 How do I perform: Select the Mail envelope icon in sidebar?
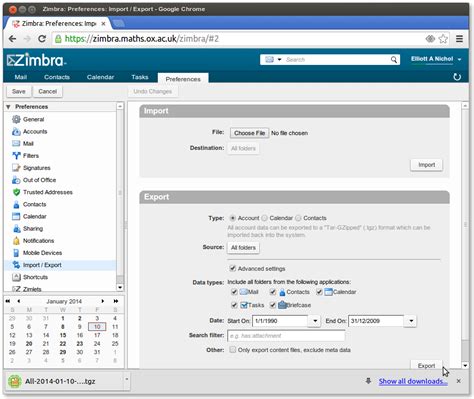click(16, 144)
